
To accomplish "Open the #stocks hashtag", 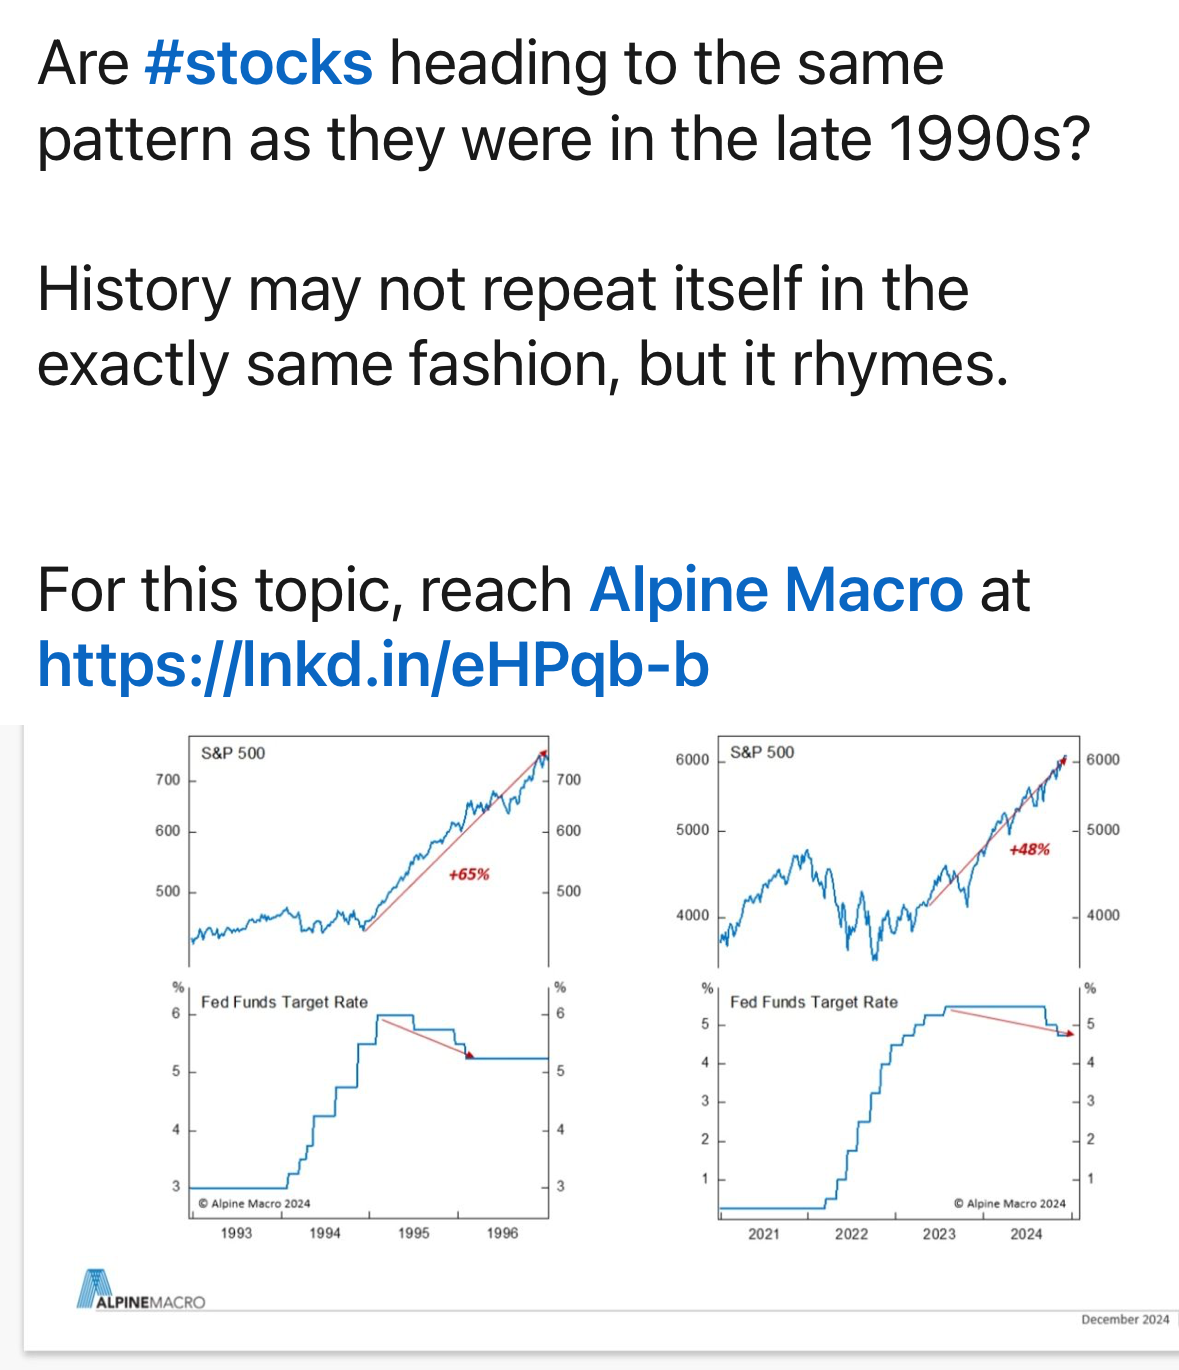I will click(x=259, y=64).
